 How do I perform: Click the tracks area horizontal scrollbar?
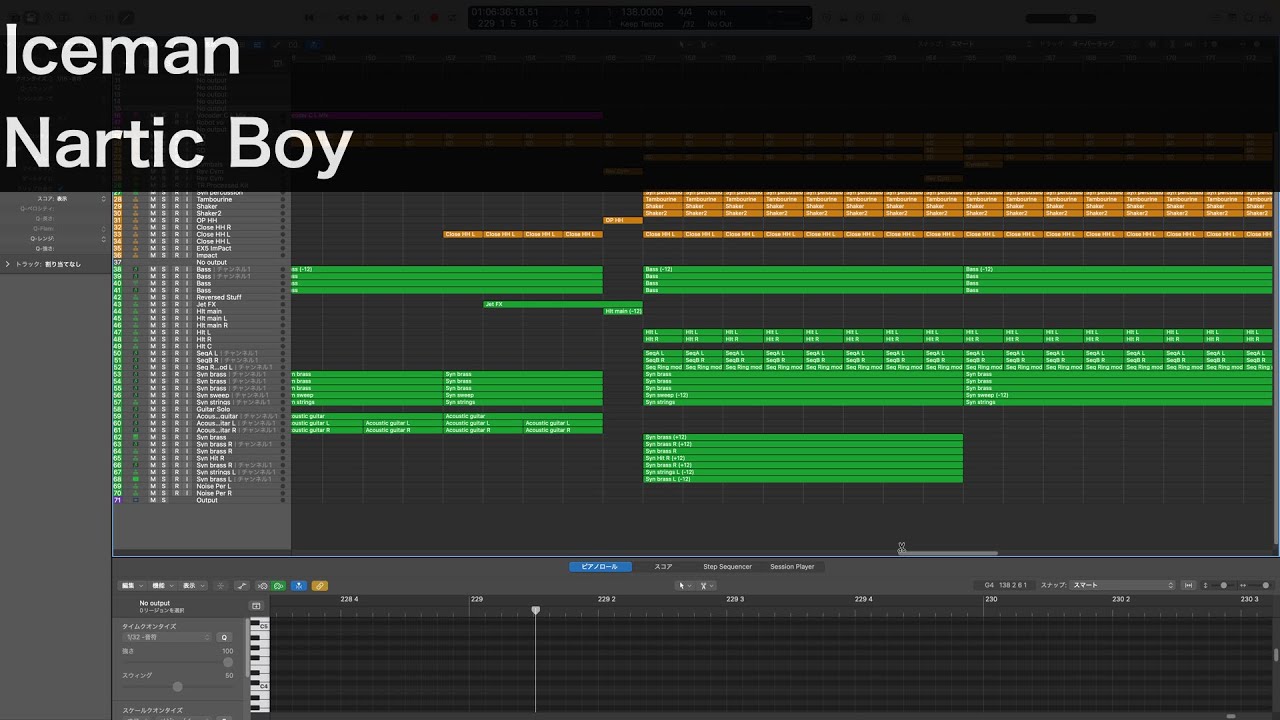(948, 553)
